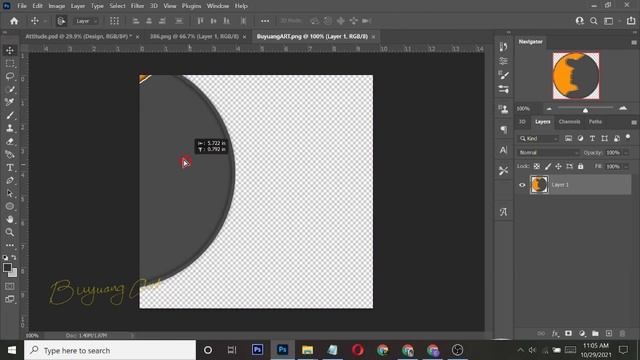Viewport: 640px width, 360px height.
Task: Swap foreground and background colors
Action: (x=14, y=258)
